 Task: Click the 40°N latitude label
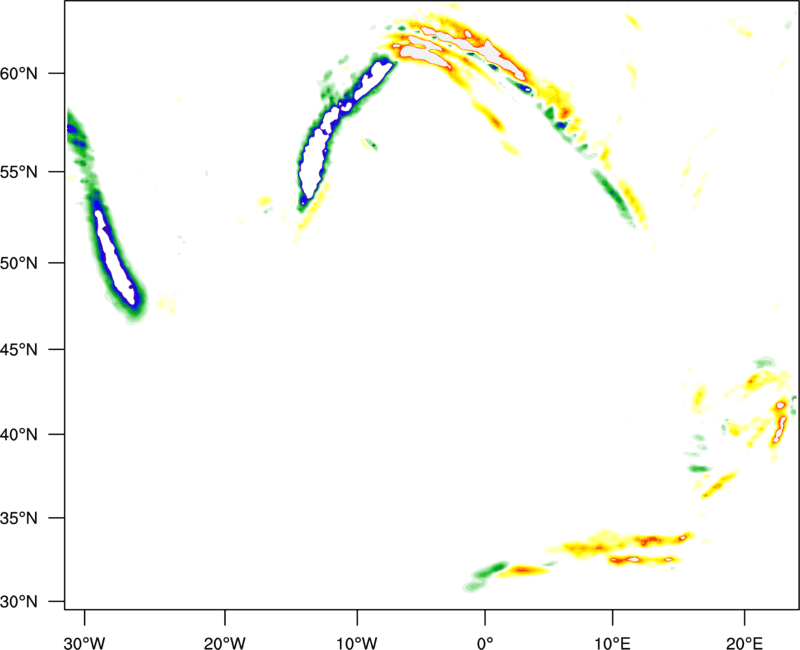(x=19, y=435)
